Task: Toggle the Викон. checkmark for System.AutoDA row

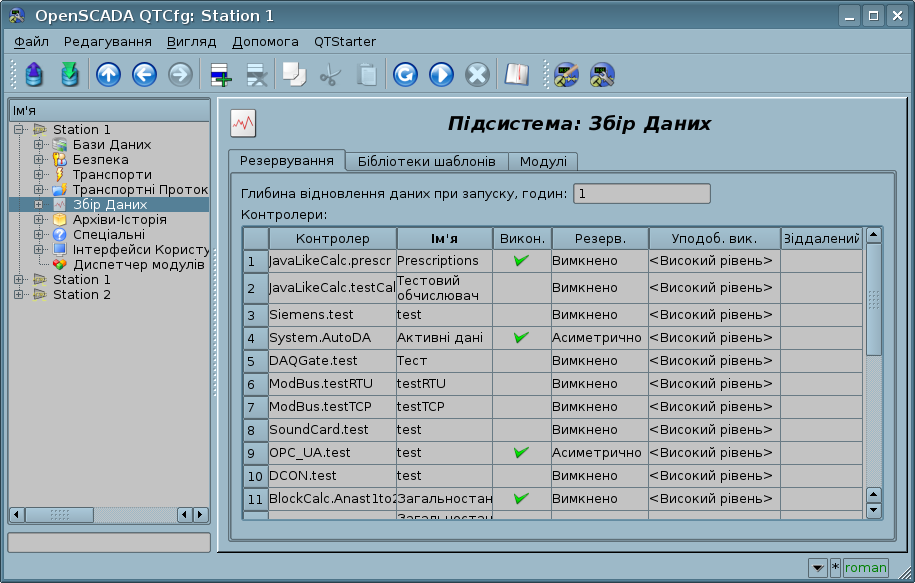Action: pos(521,338)
